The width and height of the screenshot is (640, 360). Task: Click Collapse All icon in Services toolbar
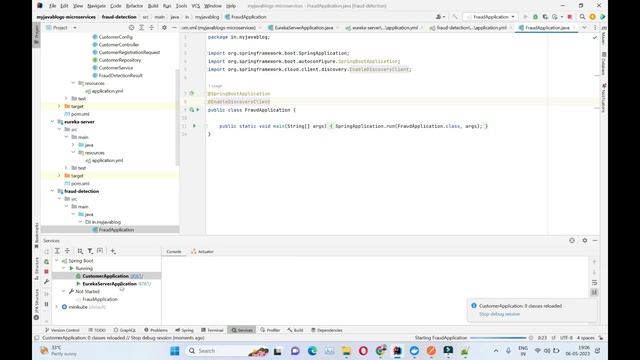(x=67, y=251)
